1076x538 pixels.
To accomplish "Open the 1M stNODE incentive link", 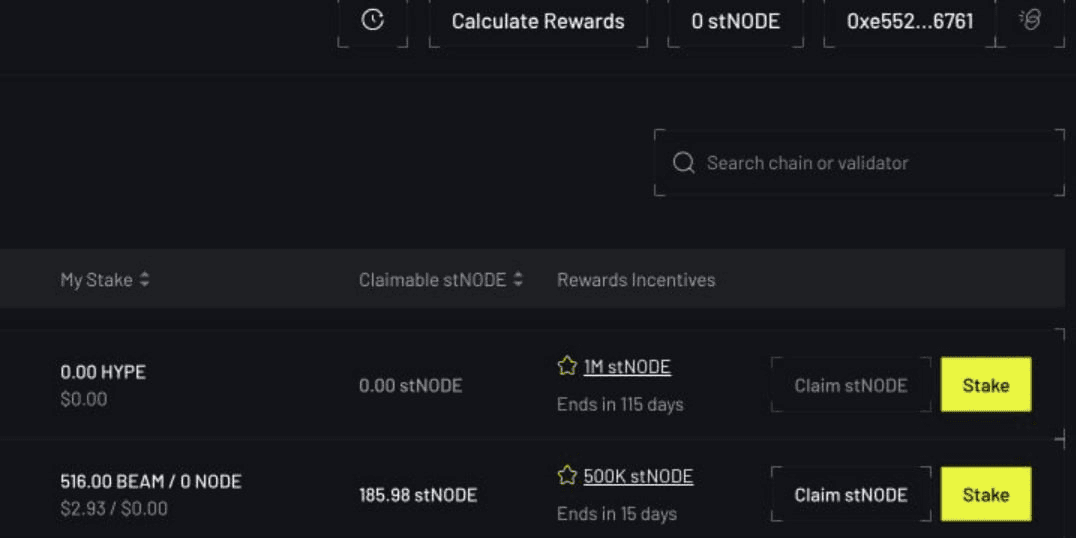I will 627,367.
